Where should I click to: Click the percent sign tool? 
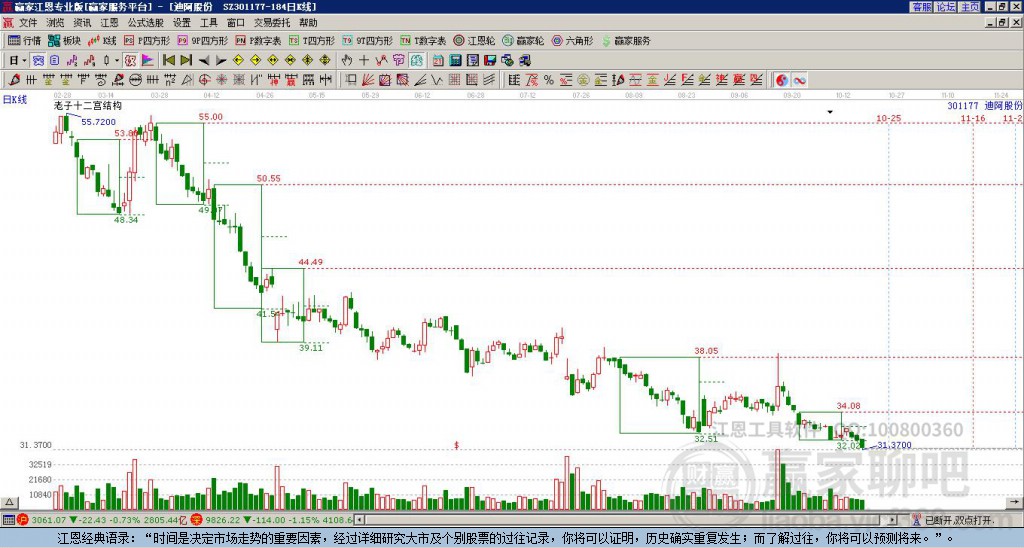(x=549, y=80)
